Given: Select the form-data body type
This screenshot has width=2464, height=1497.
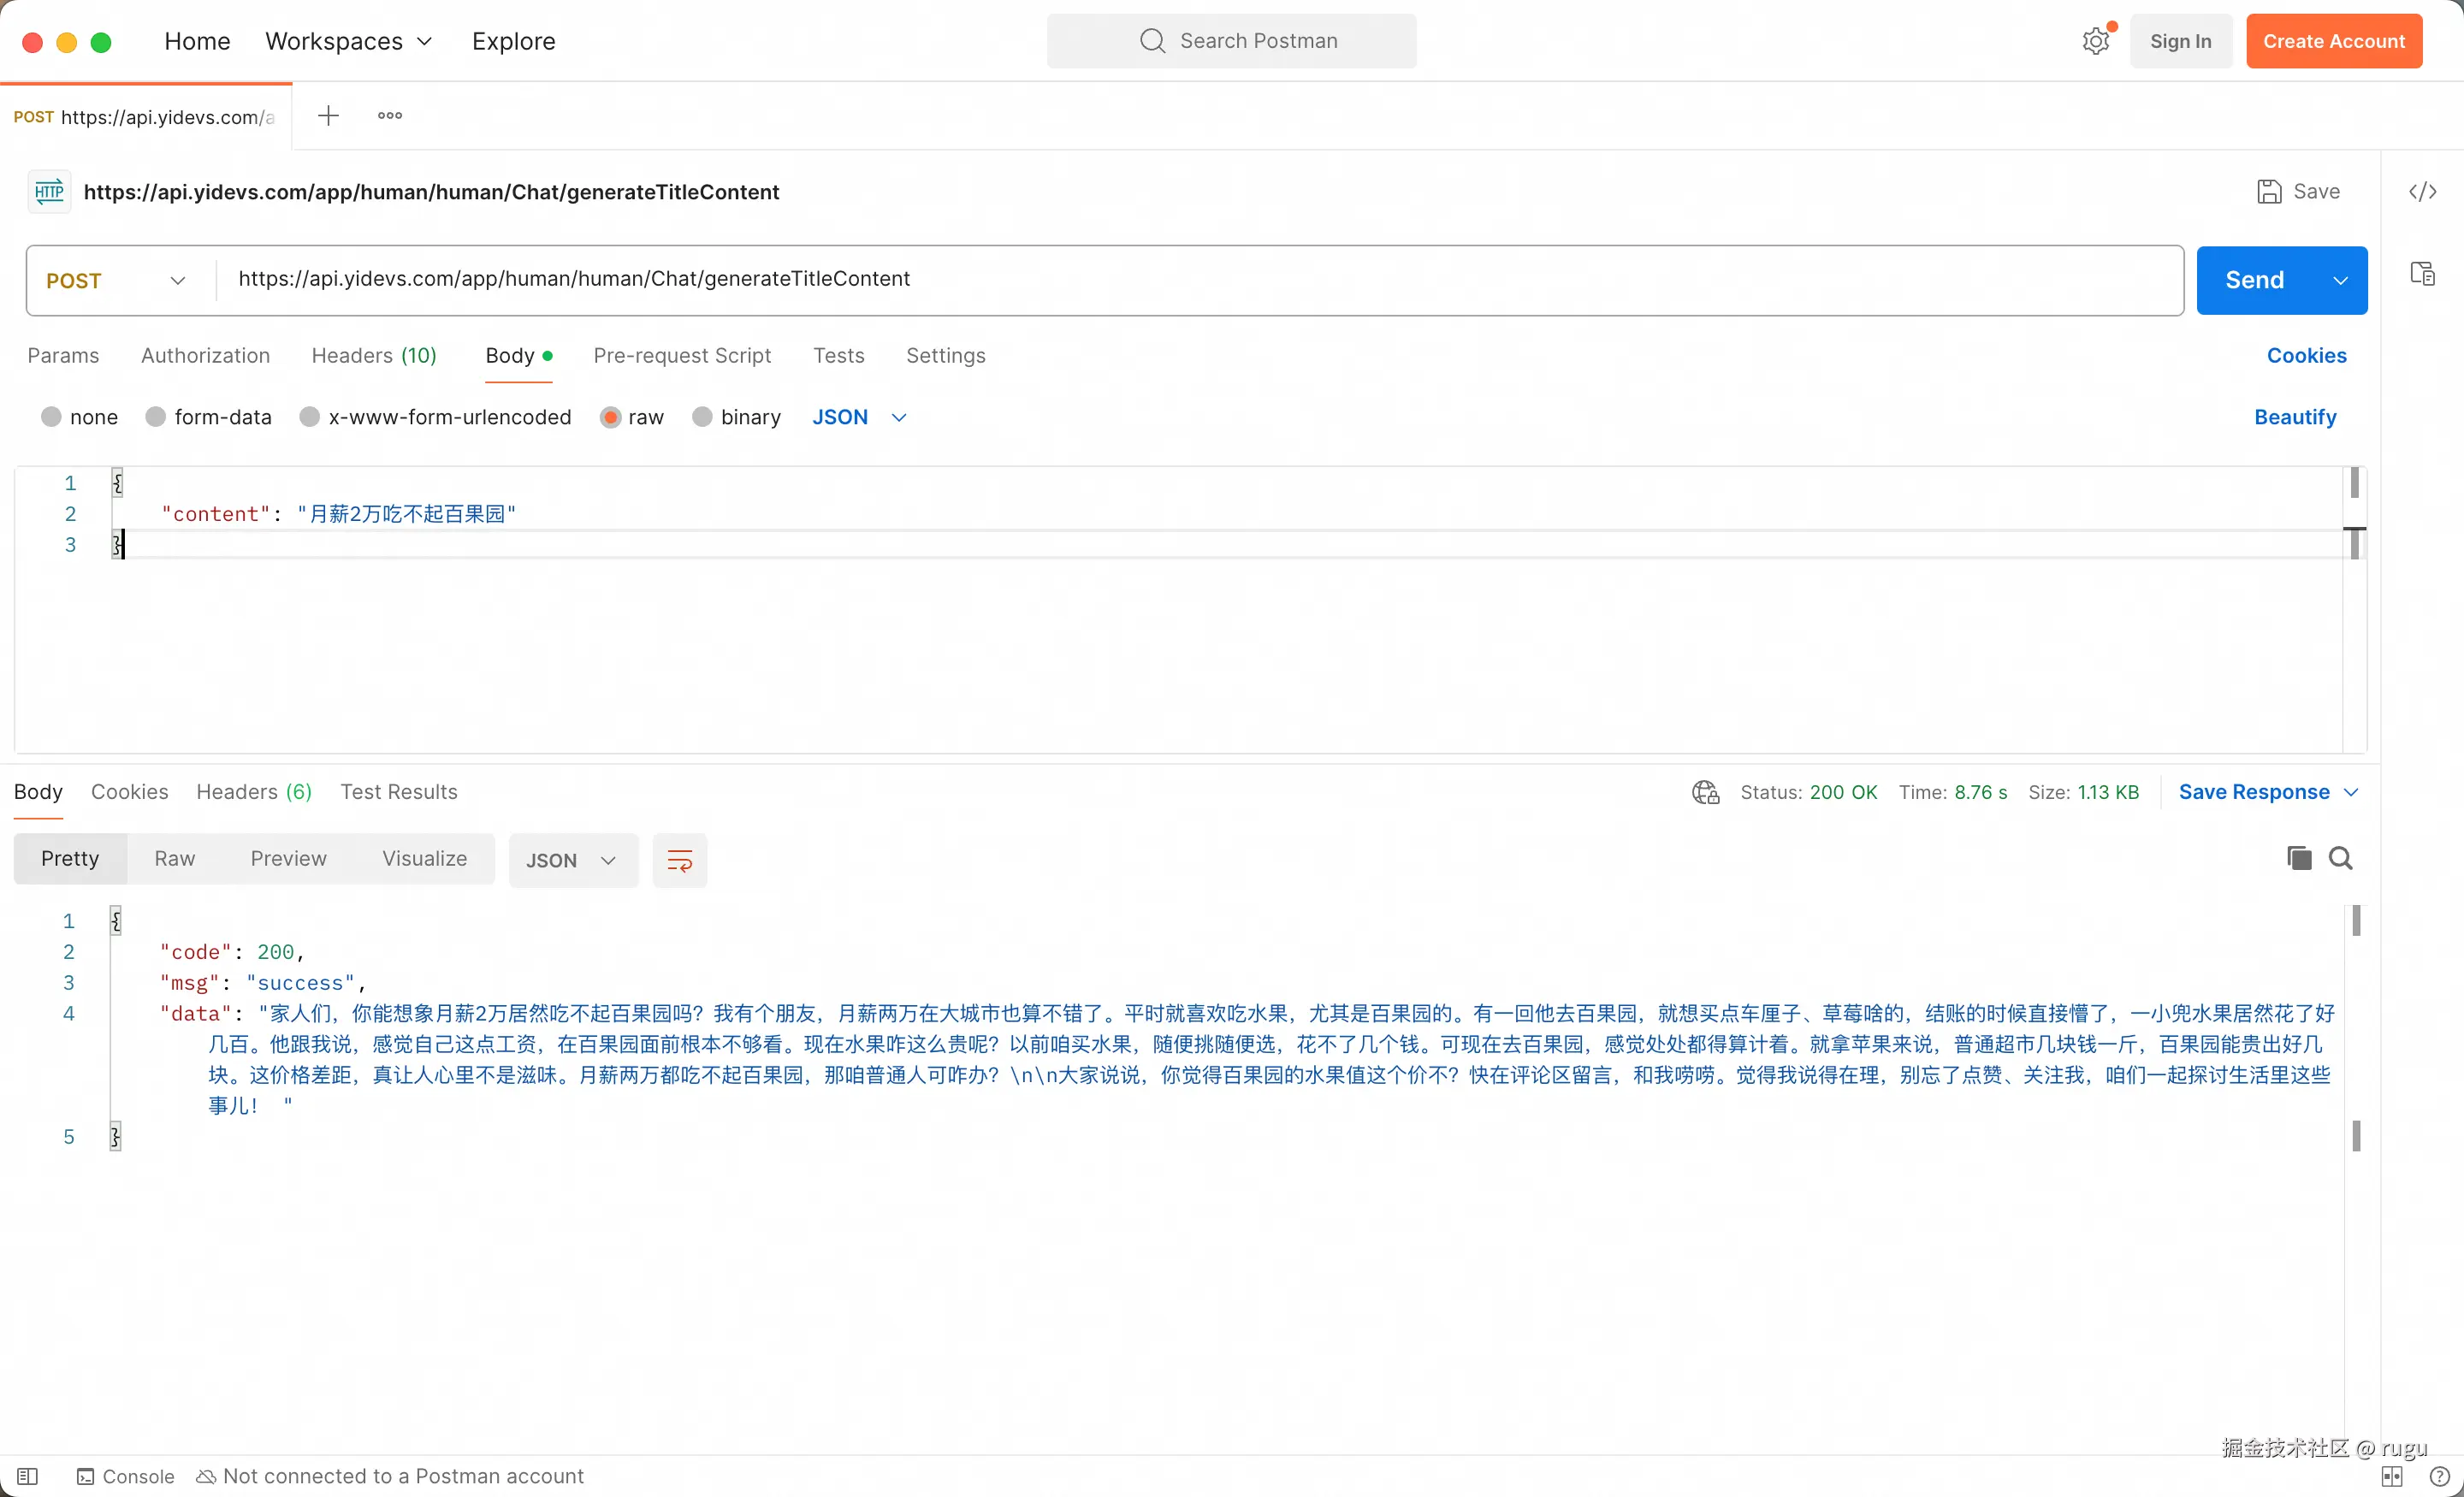Looking at the screenshot, I should (x=155, y=417).
